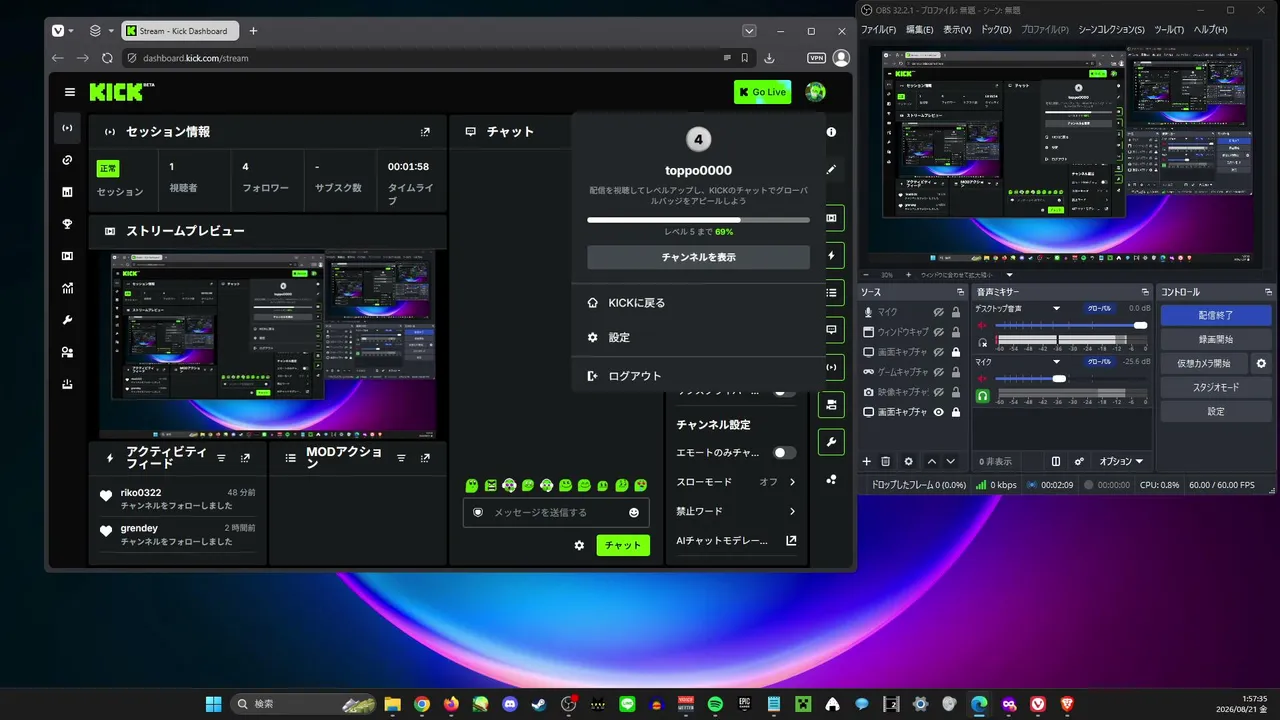
Task: Mute デスクトップ音声 in OBS mixer
Action: pos(982,325)
